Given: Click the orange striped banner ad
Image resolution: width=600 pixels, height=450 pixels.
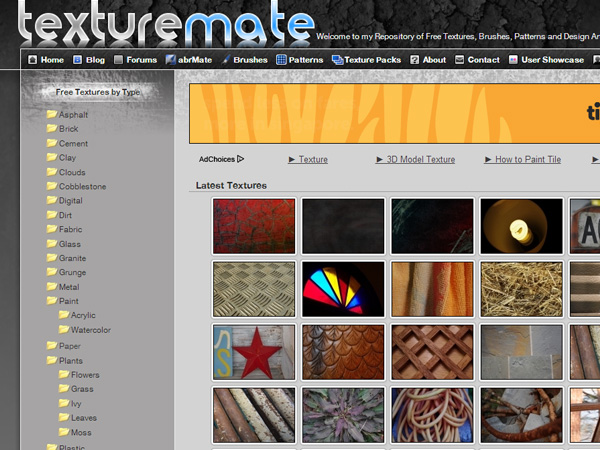Looking at the screenshot, I should point(395,114).
